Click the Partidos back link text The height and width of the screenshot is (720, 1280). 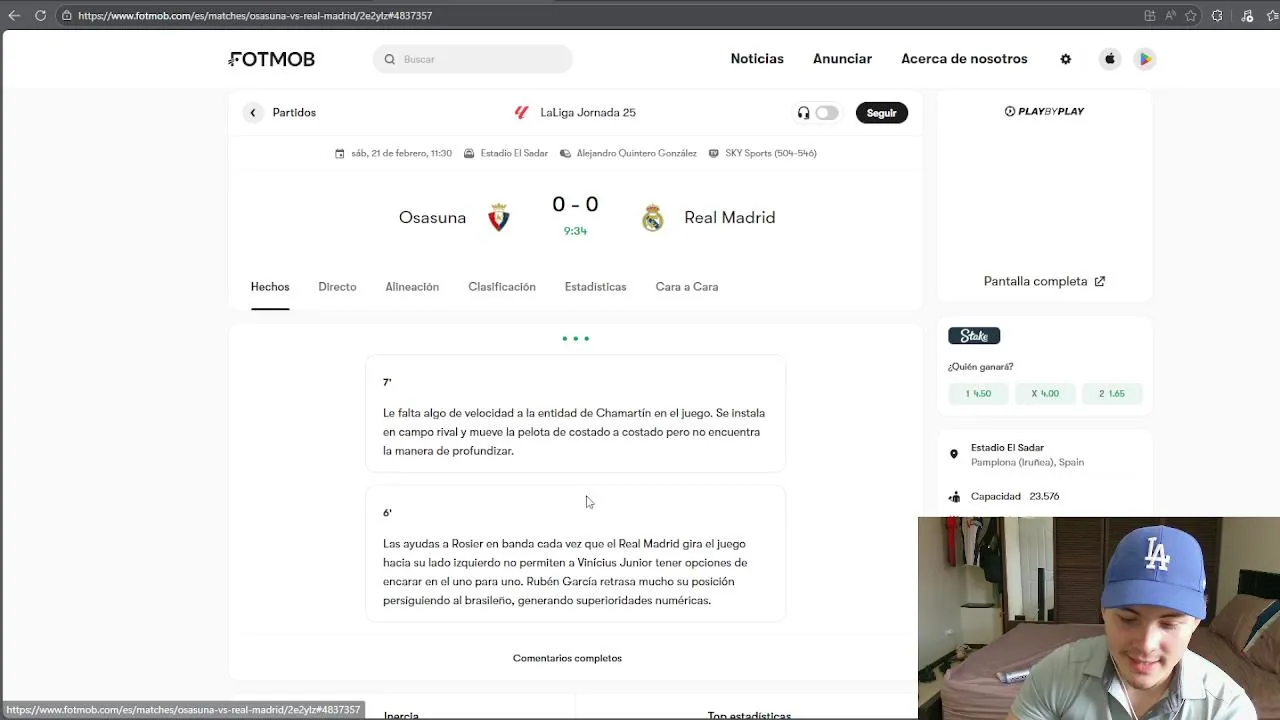[294, 113]
